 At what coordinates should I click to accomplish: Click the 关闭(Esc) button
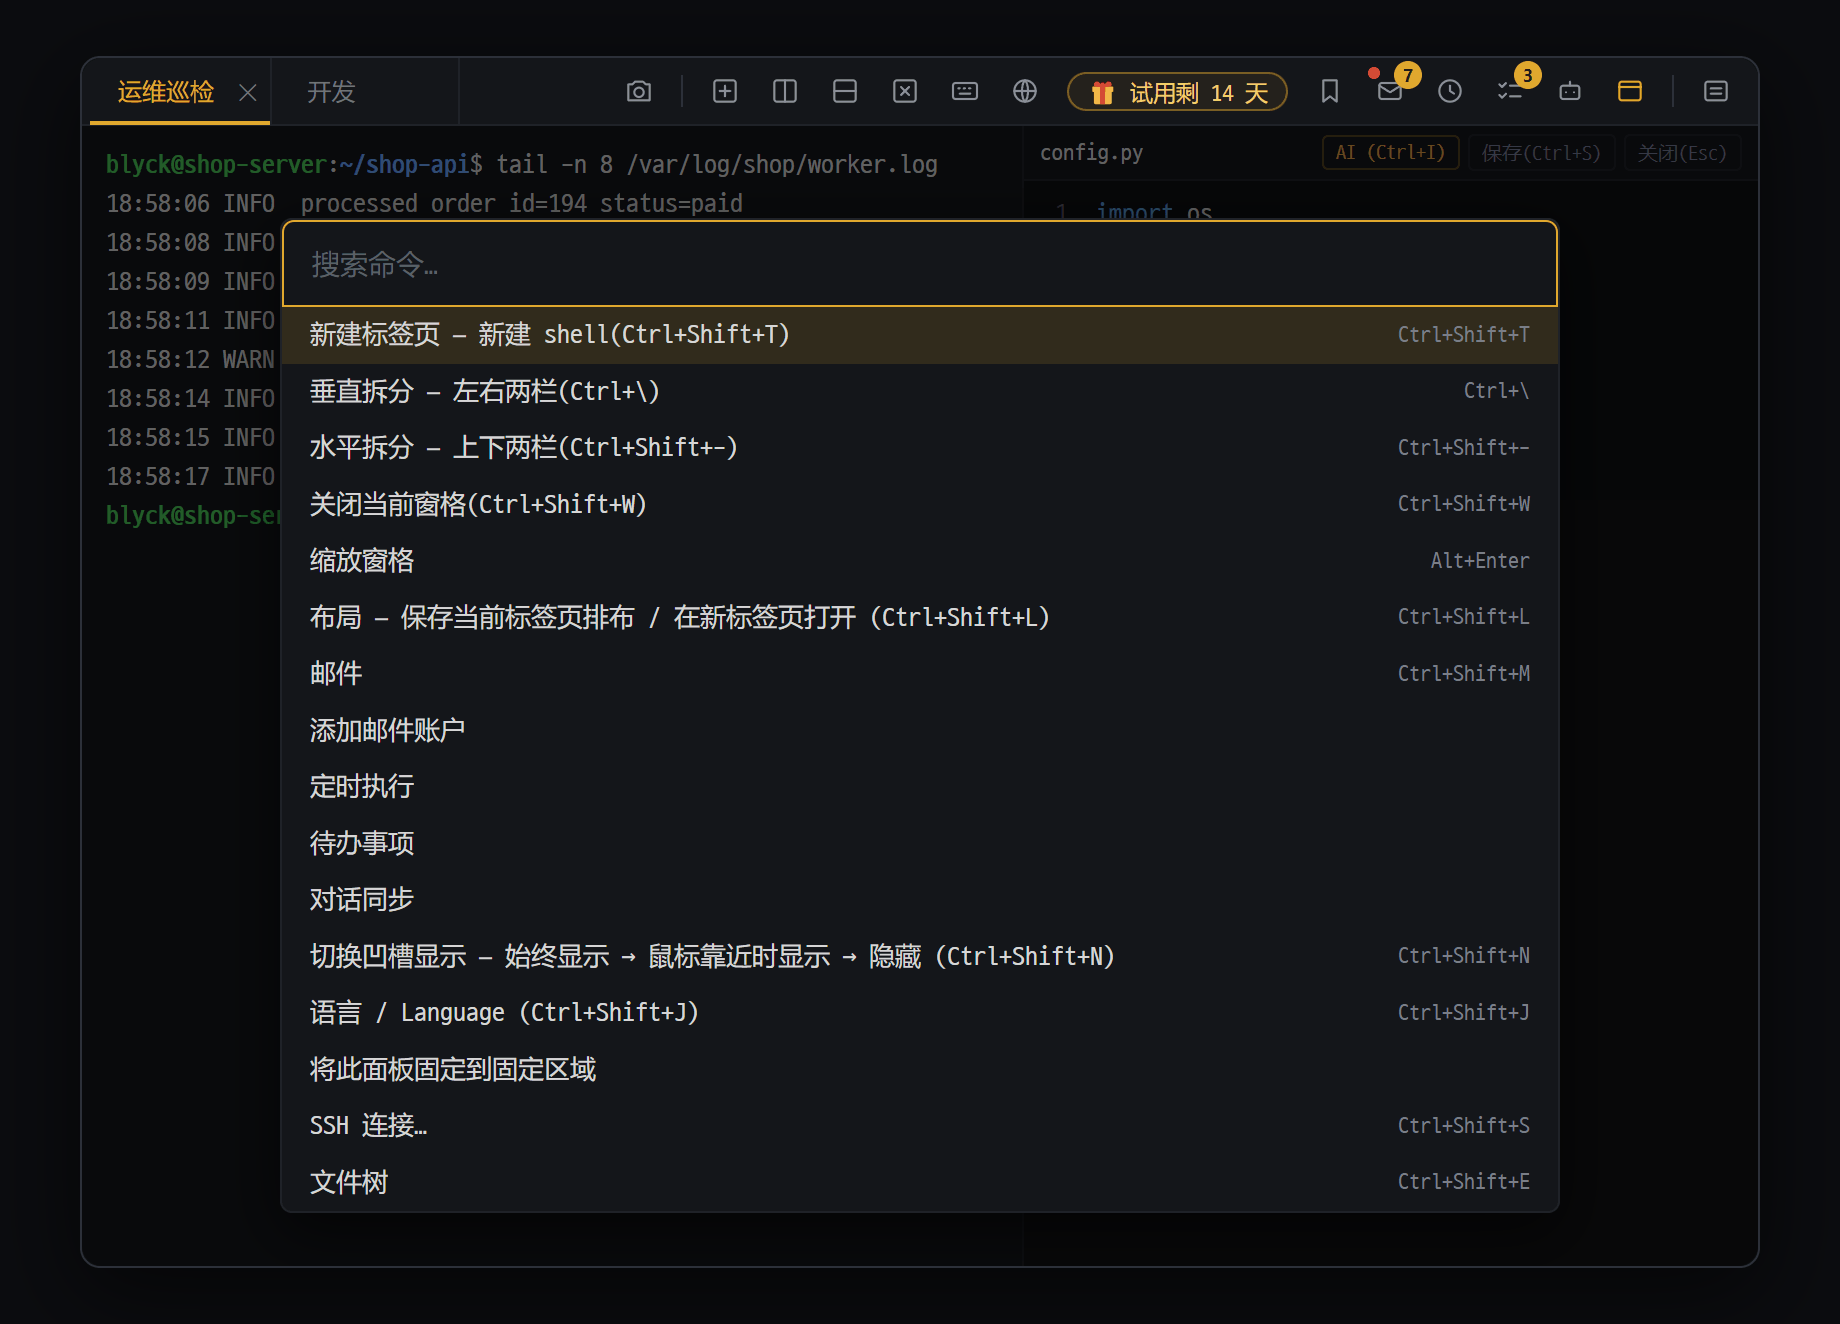pos(1682,153)
